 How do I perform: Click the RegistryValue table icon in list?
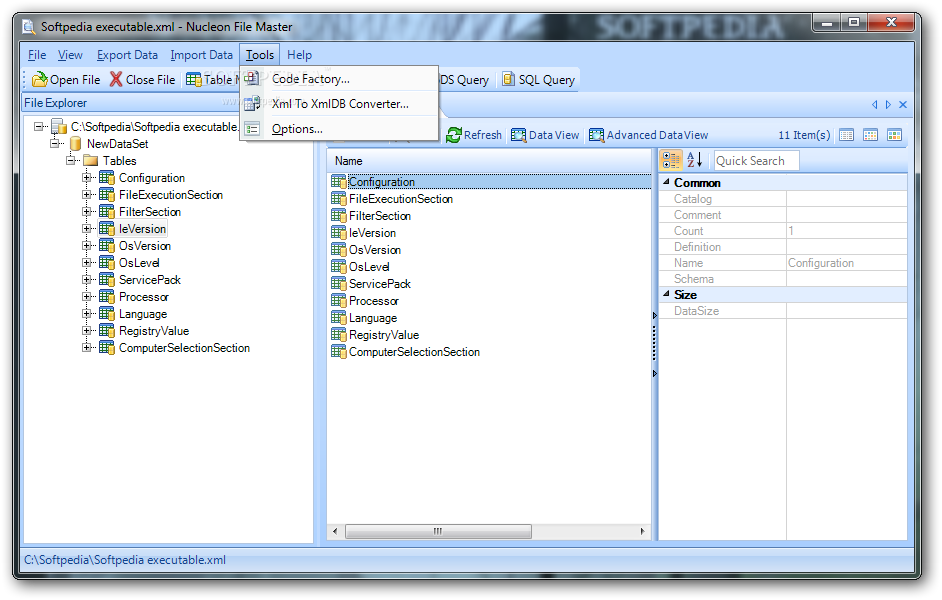[339, 335]
